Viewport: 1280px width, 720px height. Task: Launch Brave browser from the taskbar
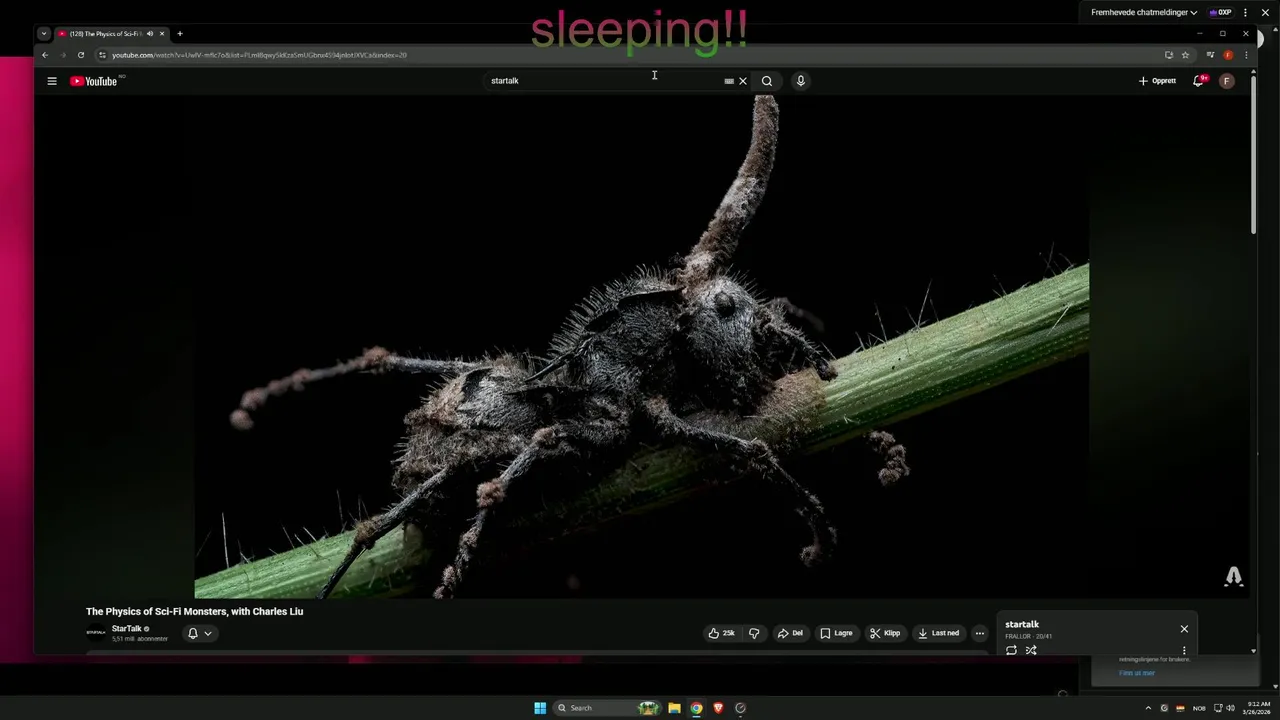click(x=718, y=708)
